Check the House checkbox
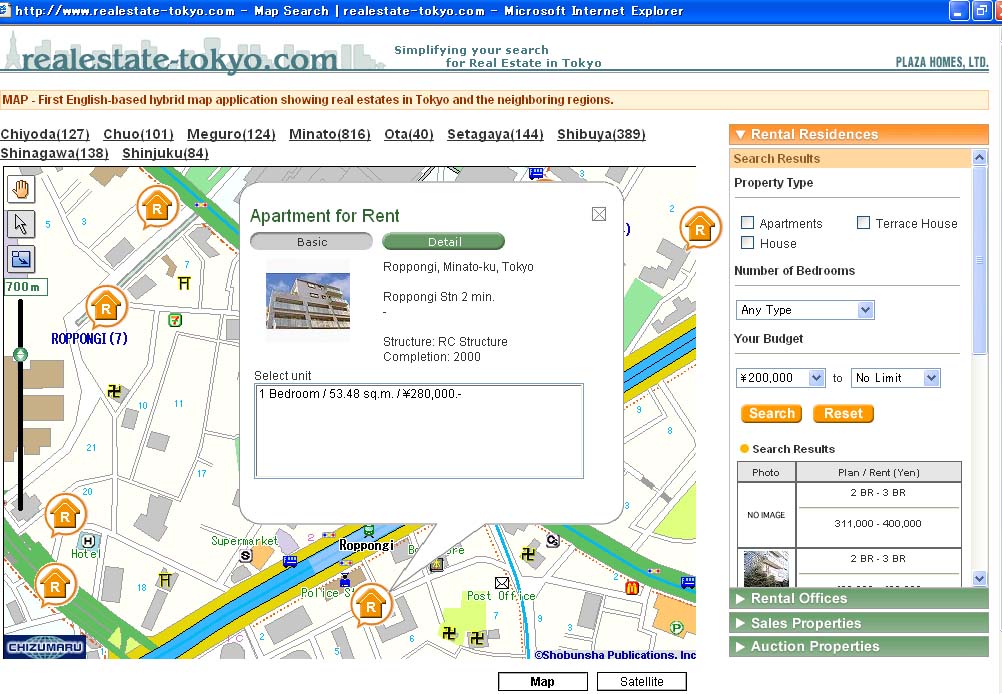 click(747, 242)
